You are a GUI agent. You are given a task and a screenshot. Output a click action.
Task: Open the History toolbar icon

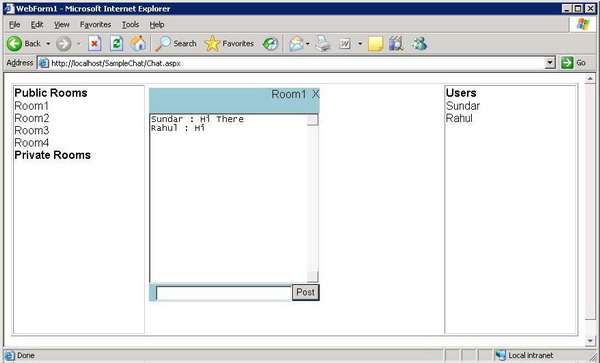tap(270, 44)
